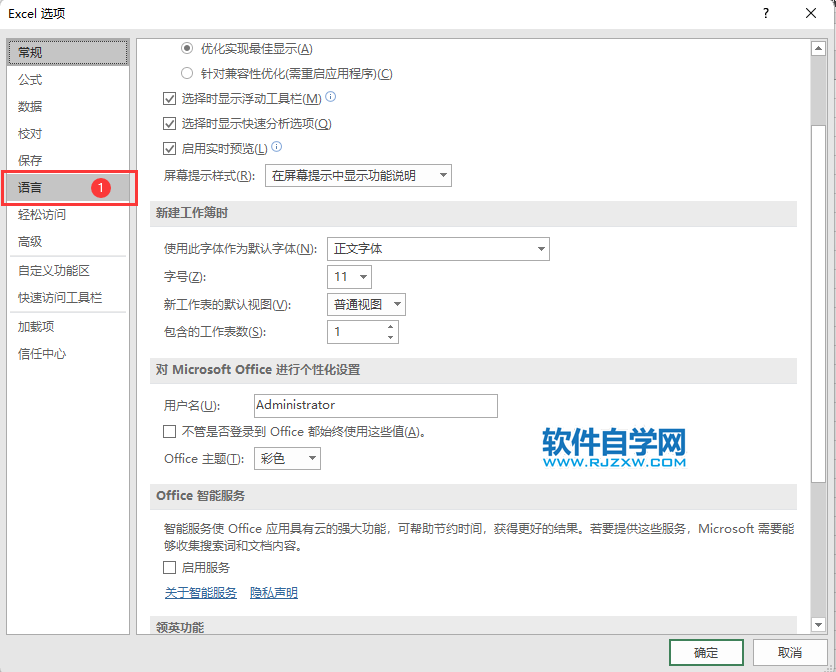The image size is (836, 672).
Task: Select the 语言 category
Action: click(x=68, y=187)
